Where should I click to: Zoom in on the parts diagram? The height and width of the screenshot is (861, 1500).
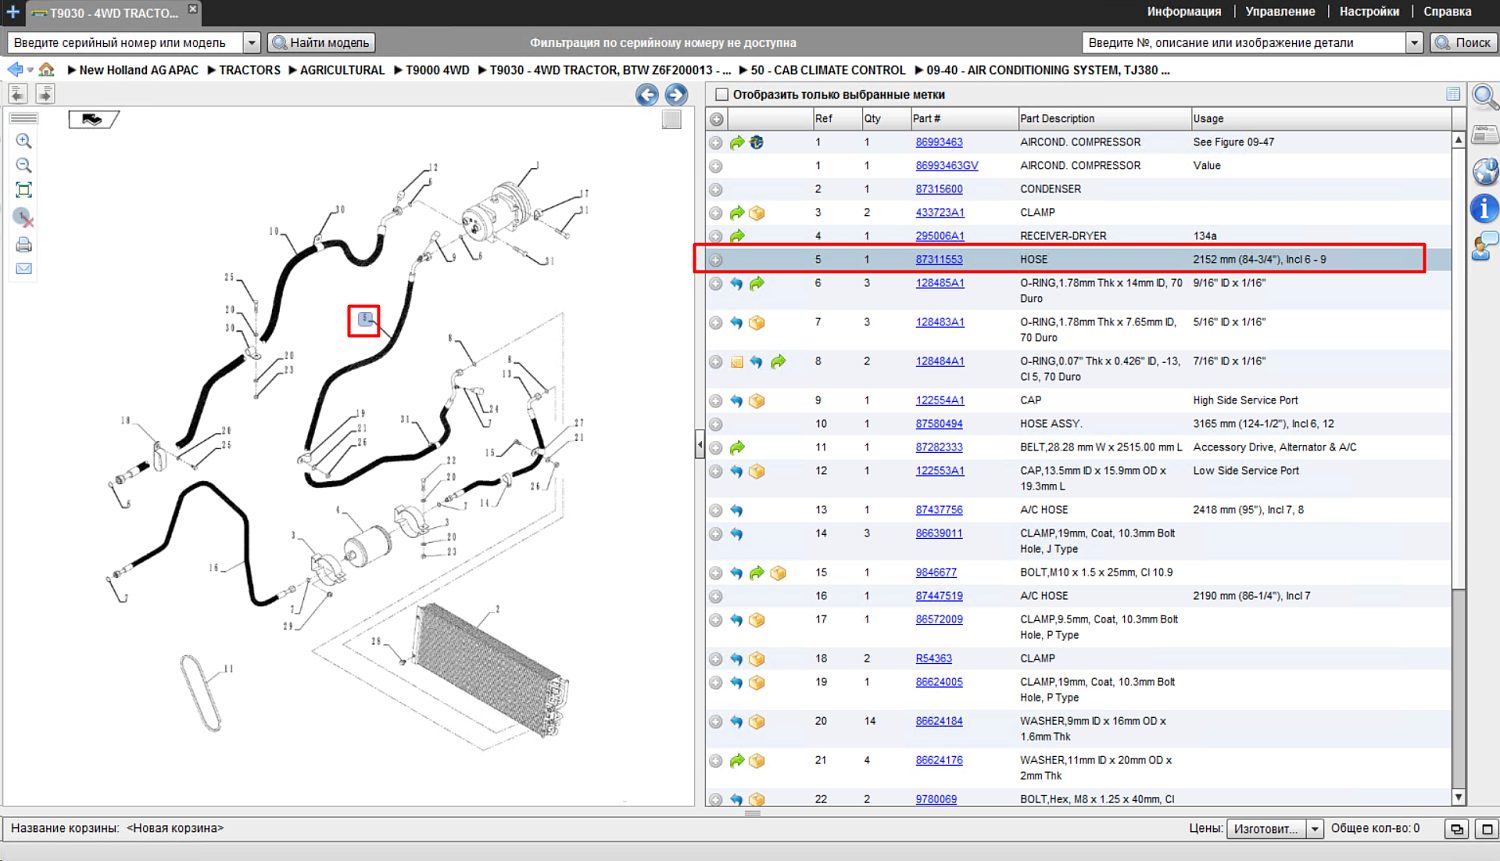click(24, 141)
